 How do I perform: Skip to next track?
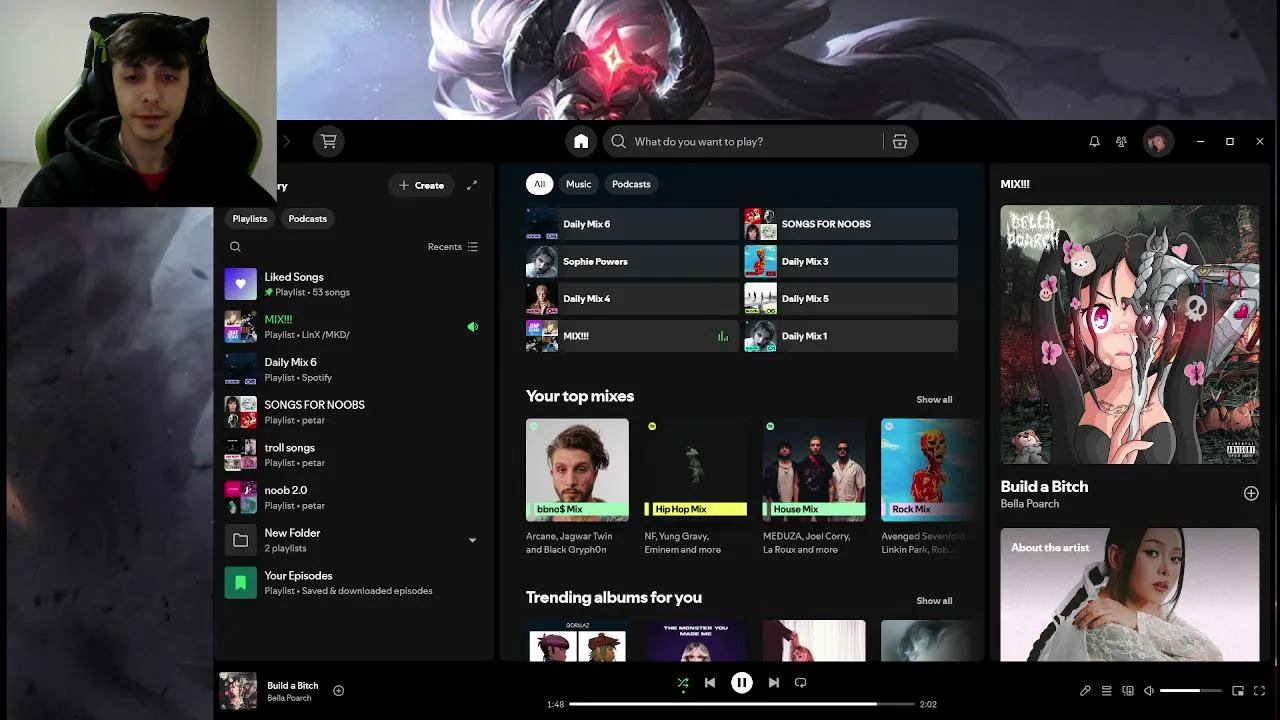773,682
